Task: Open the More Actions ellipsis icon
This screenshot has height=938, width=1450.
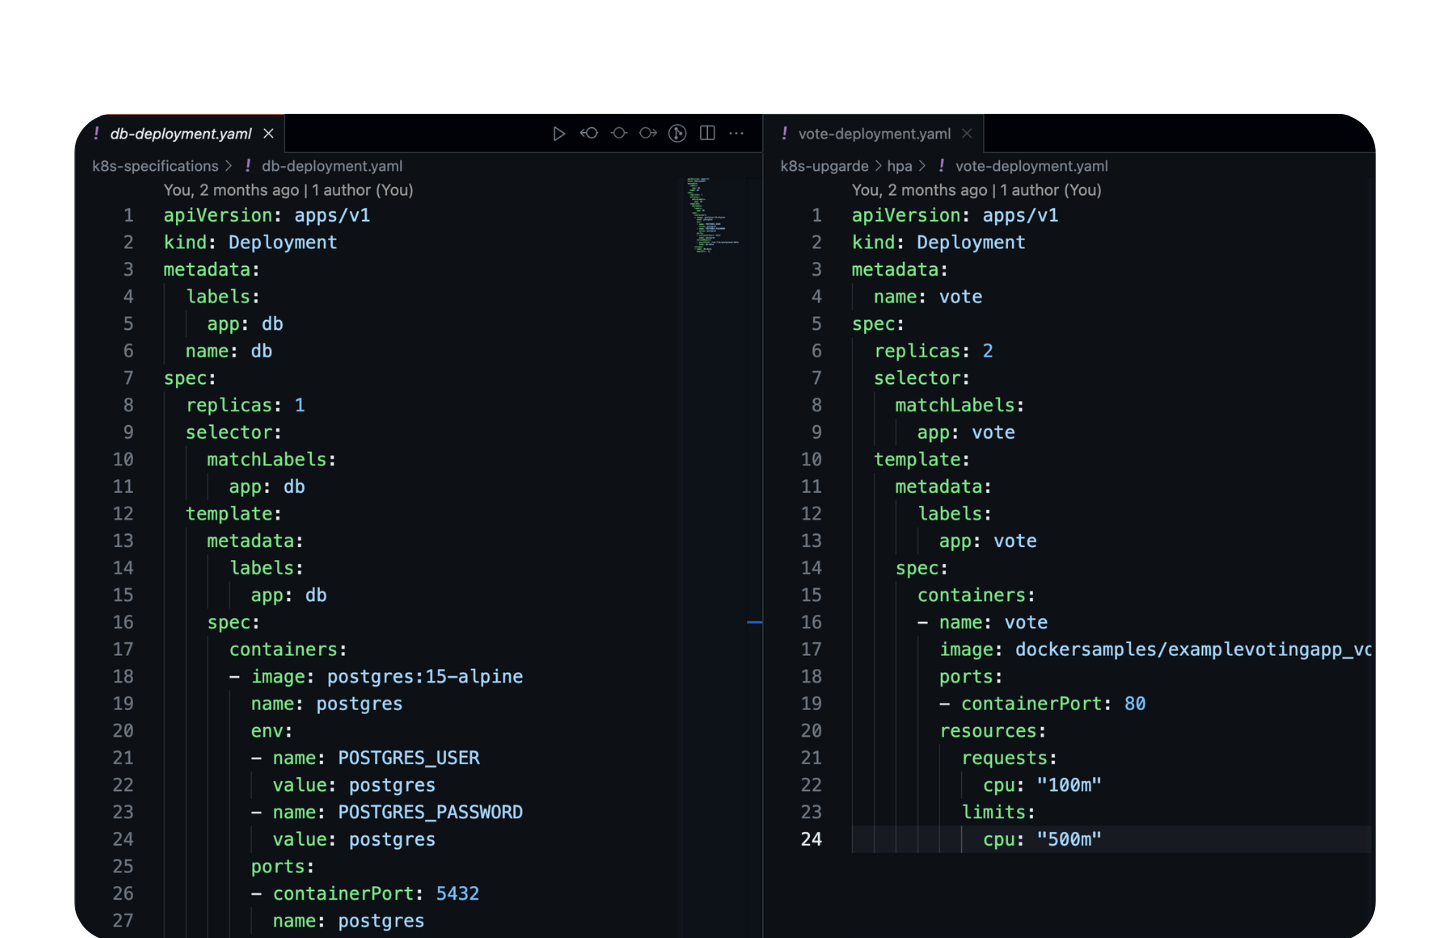Action: pyautogui.click(x=737, y=132)
